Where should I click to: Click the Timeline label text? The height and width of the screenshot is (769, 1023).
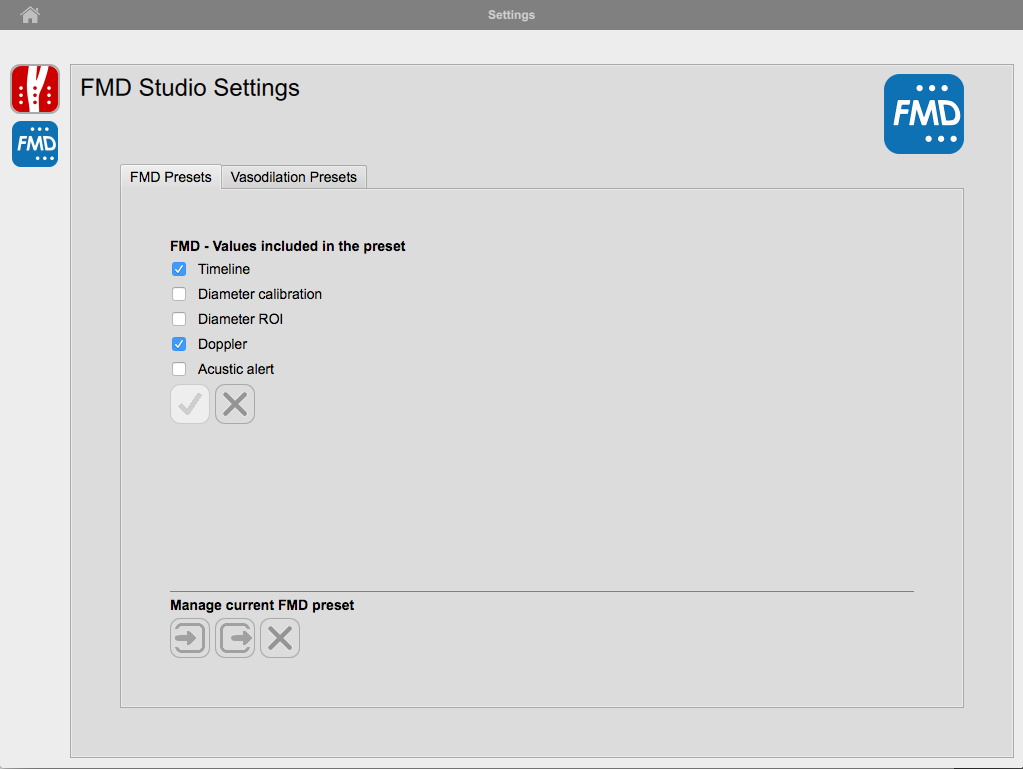(x=224, y=269)
